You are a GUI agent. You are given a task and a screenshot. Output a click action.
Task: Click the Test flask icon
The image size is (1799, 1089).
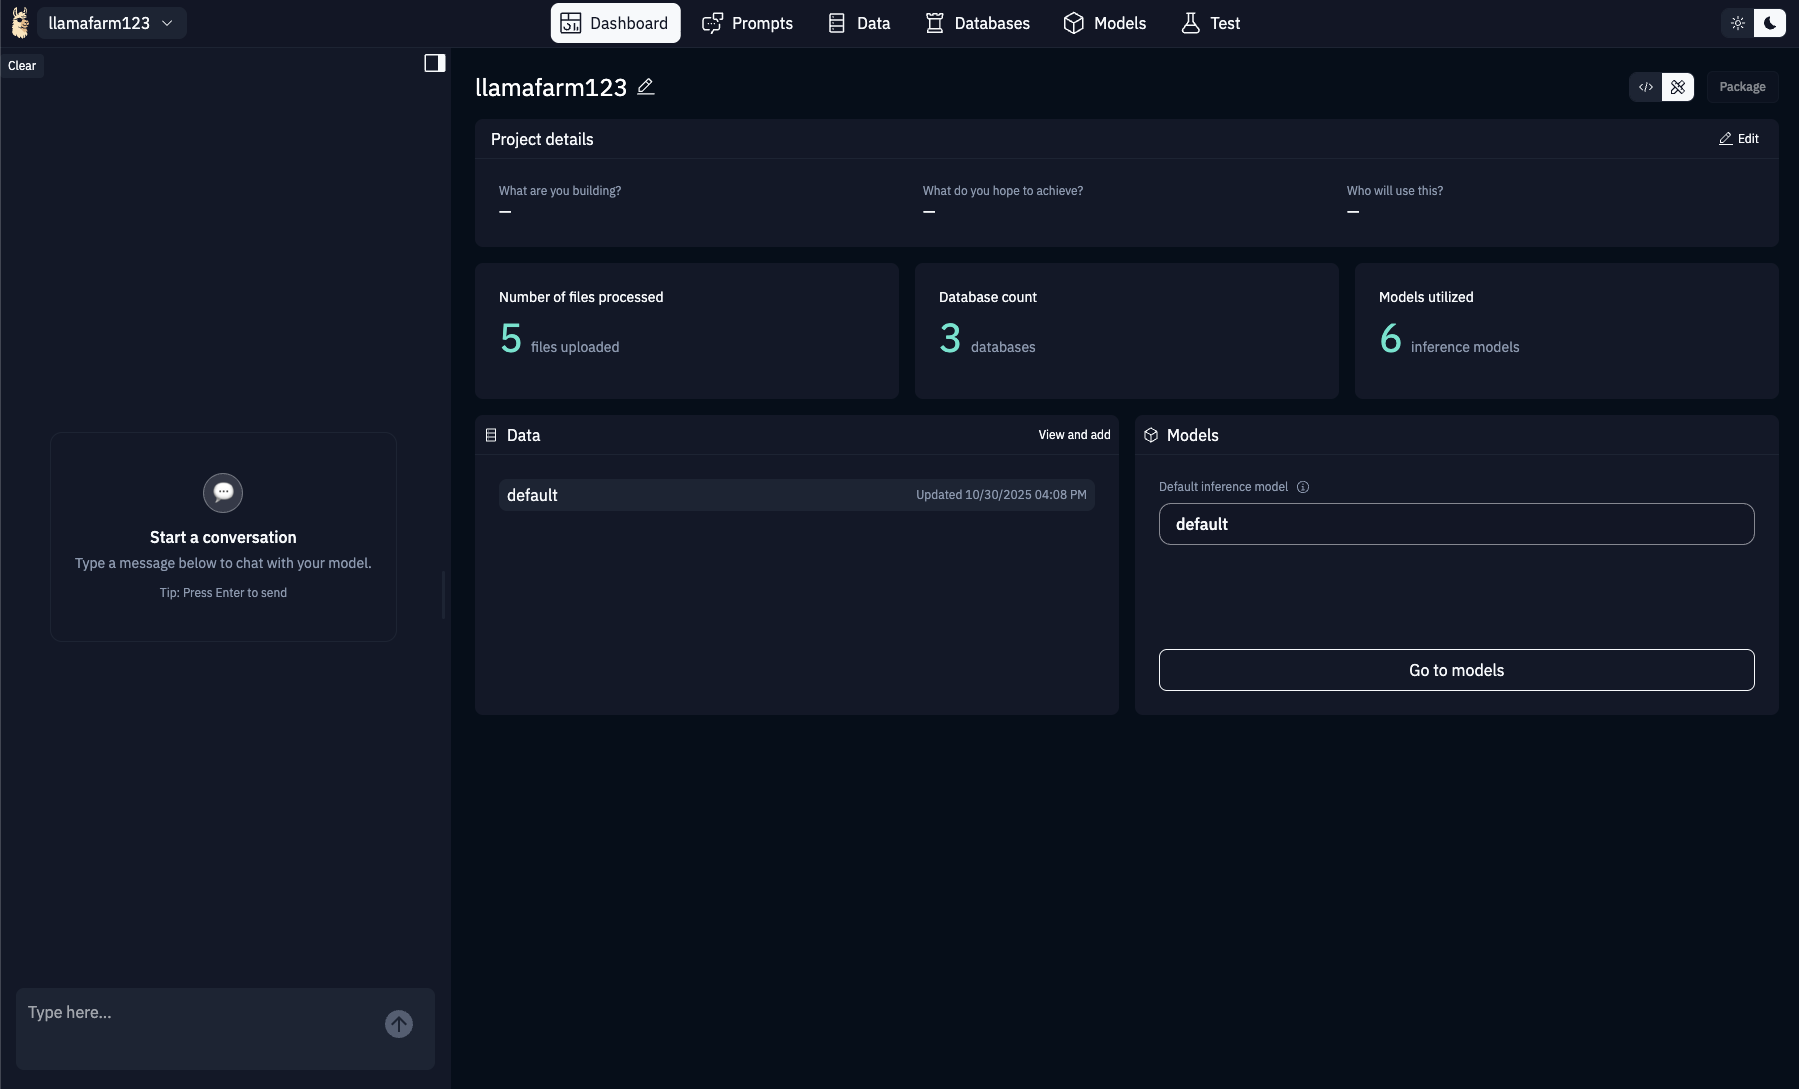coord(1189,22)
